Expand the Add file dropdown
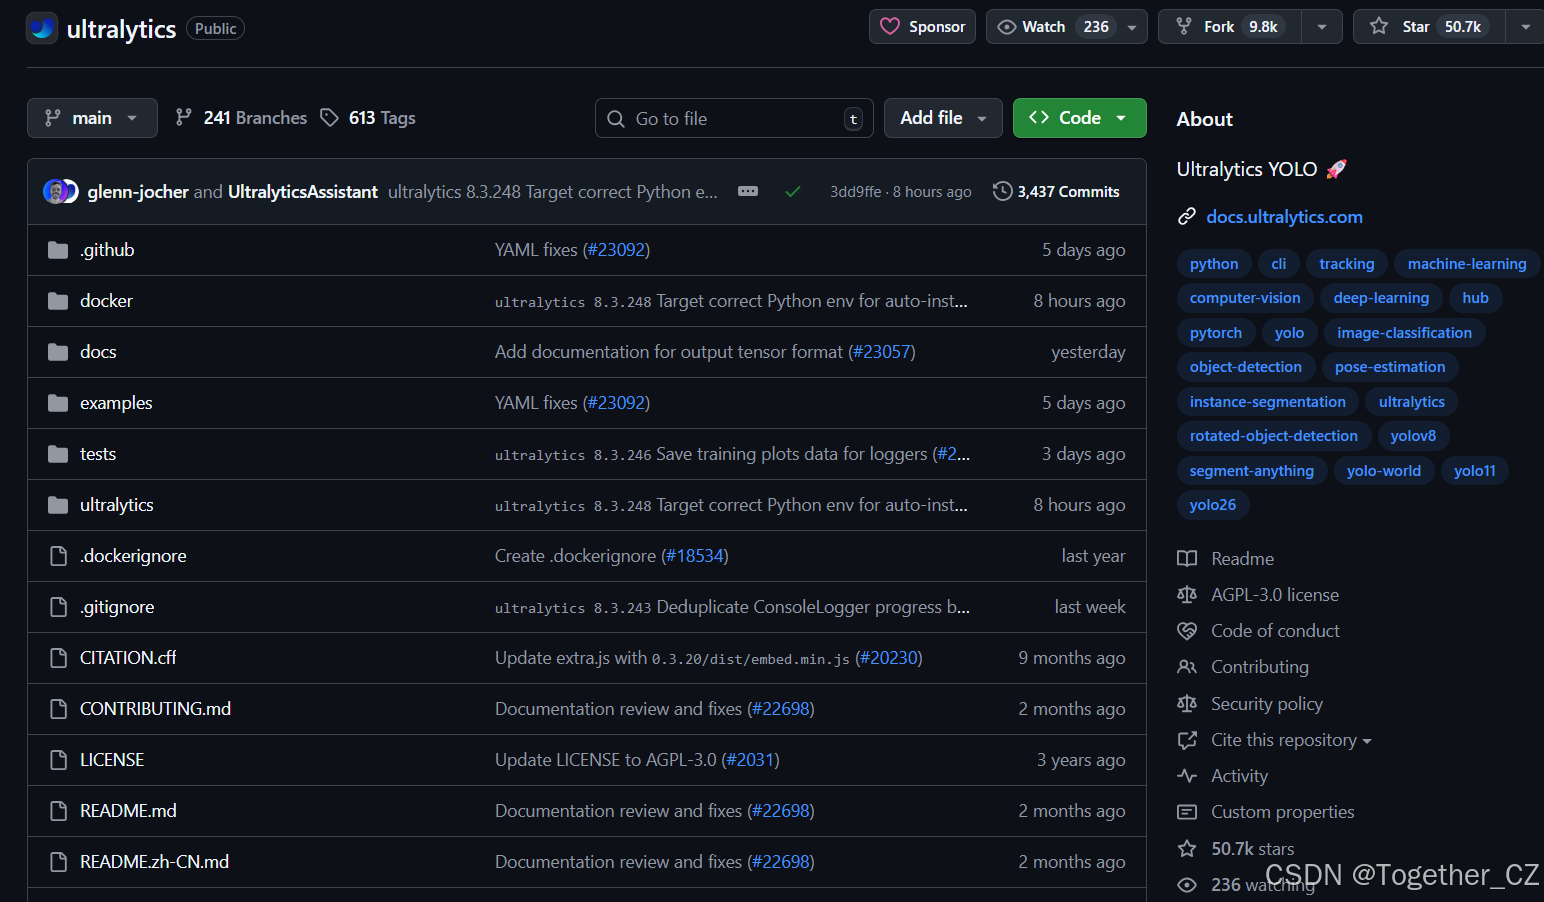 tap(943, 118)
